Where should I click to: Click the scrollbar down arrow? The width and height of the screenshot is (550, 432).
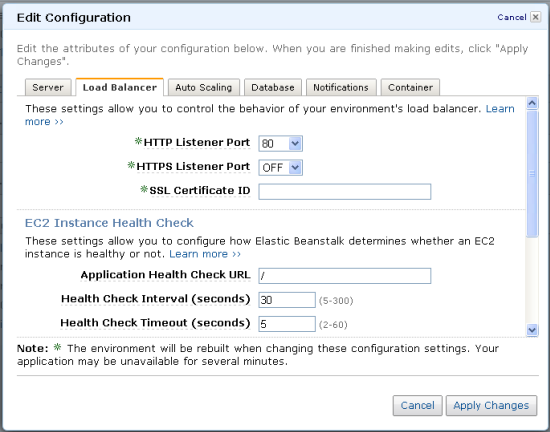click(532, 330)
